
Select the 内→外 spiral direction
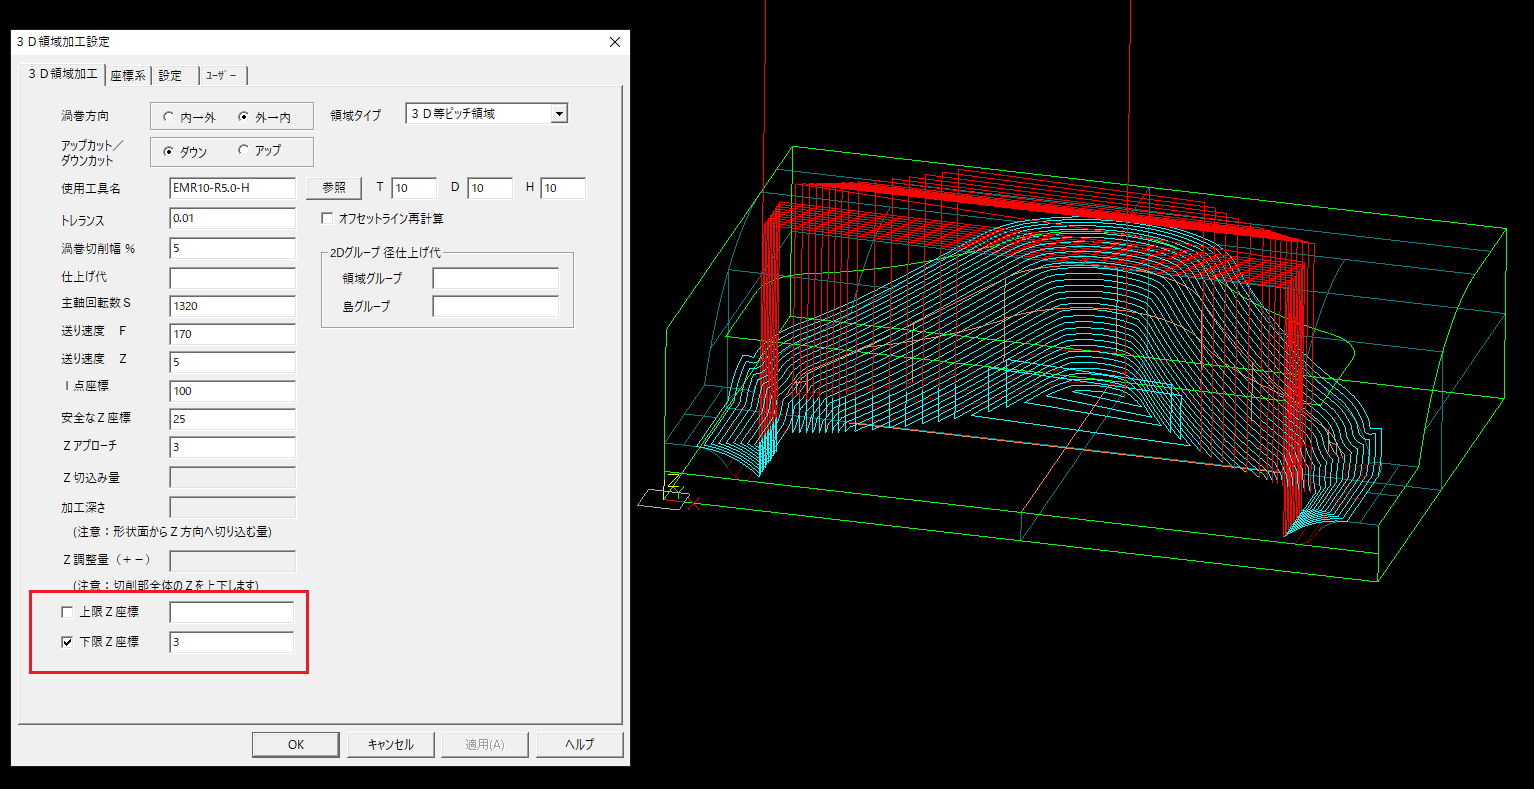pyautogui.click(x=168, y=117)
